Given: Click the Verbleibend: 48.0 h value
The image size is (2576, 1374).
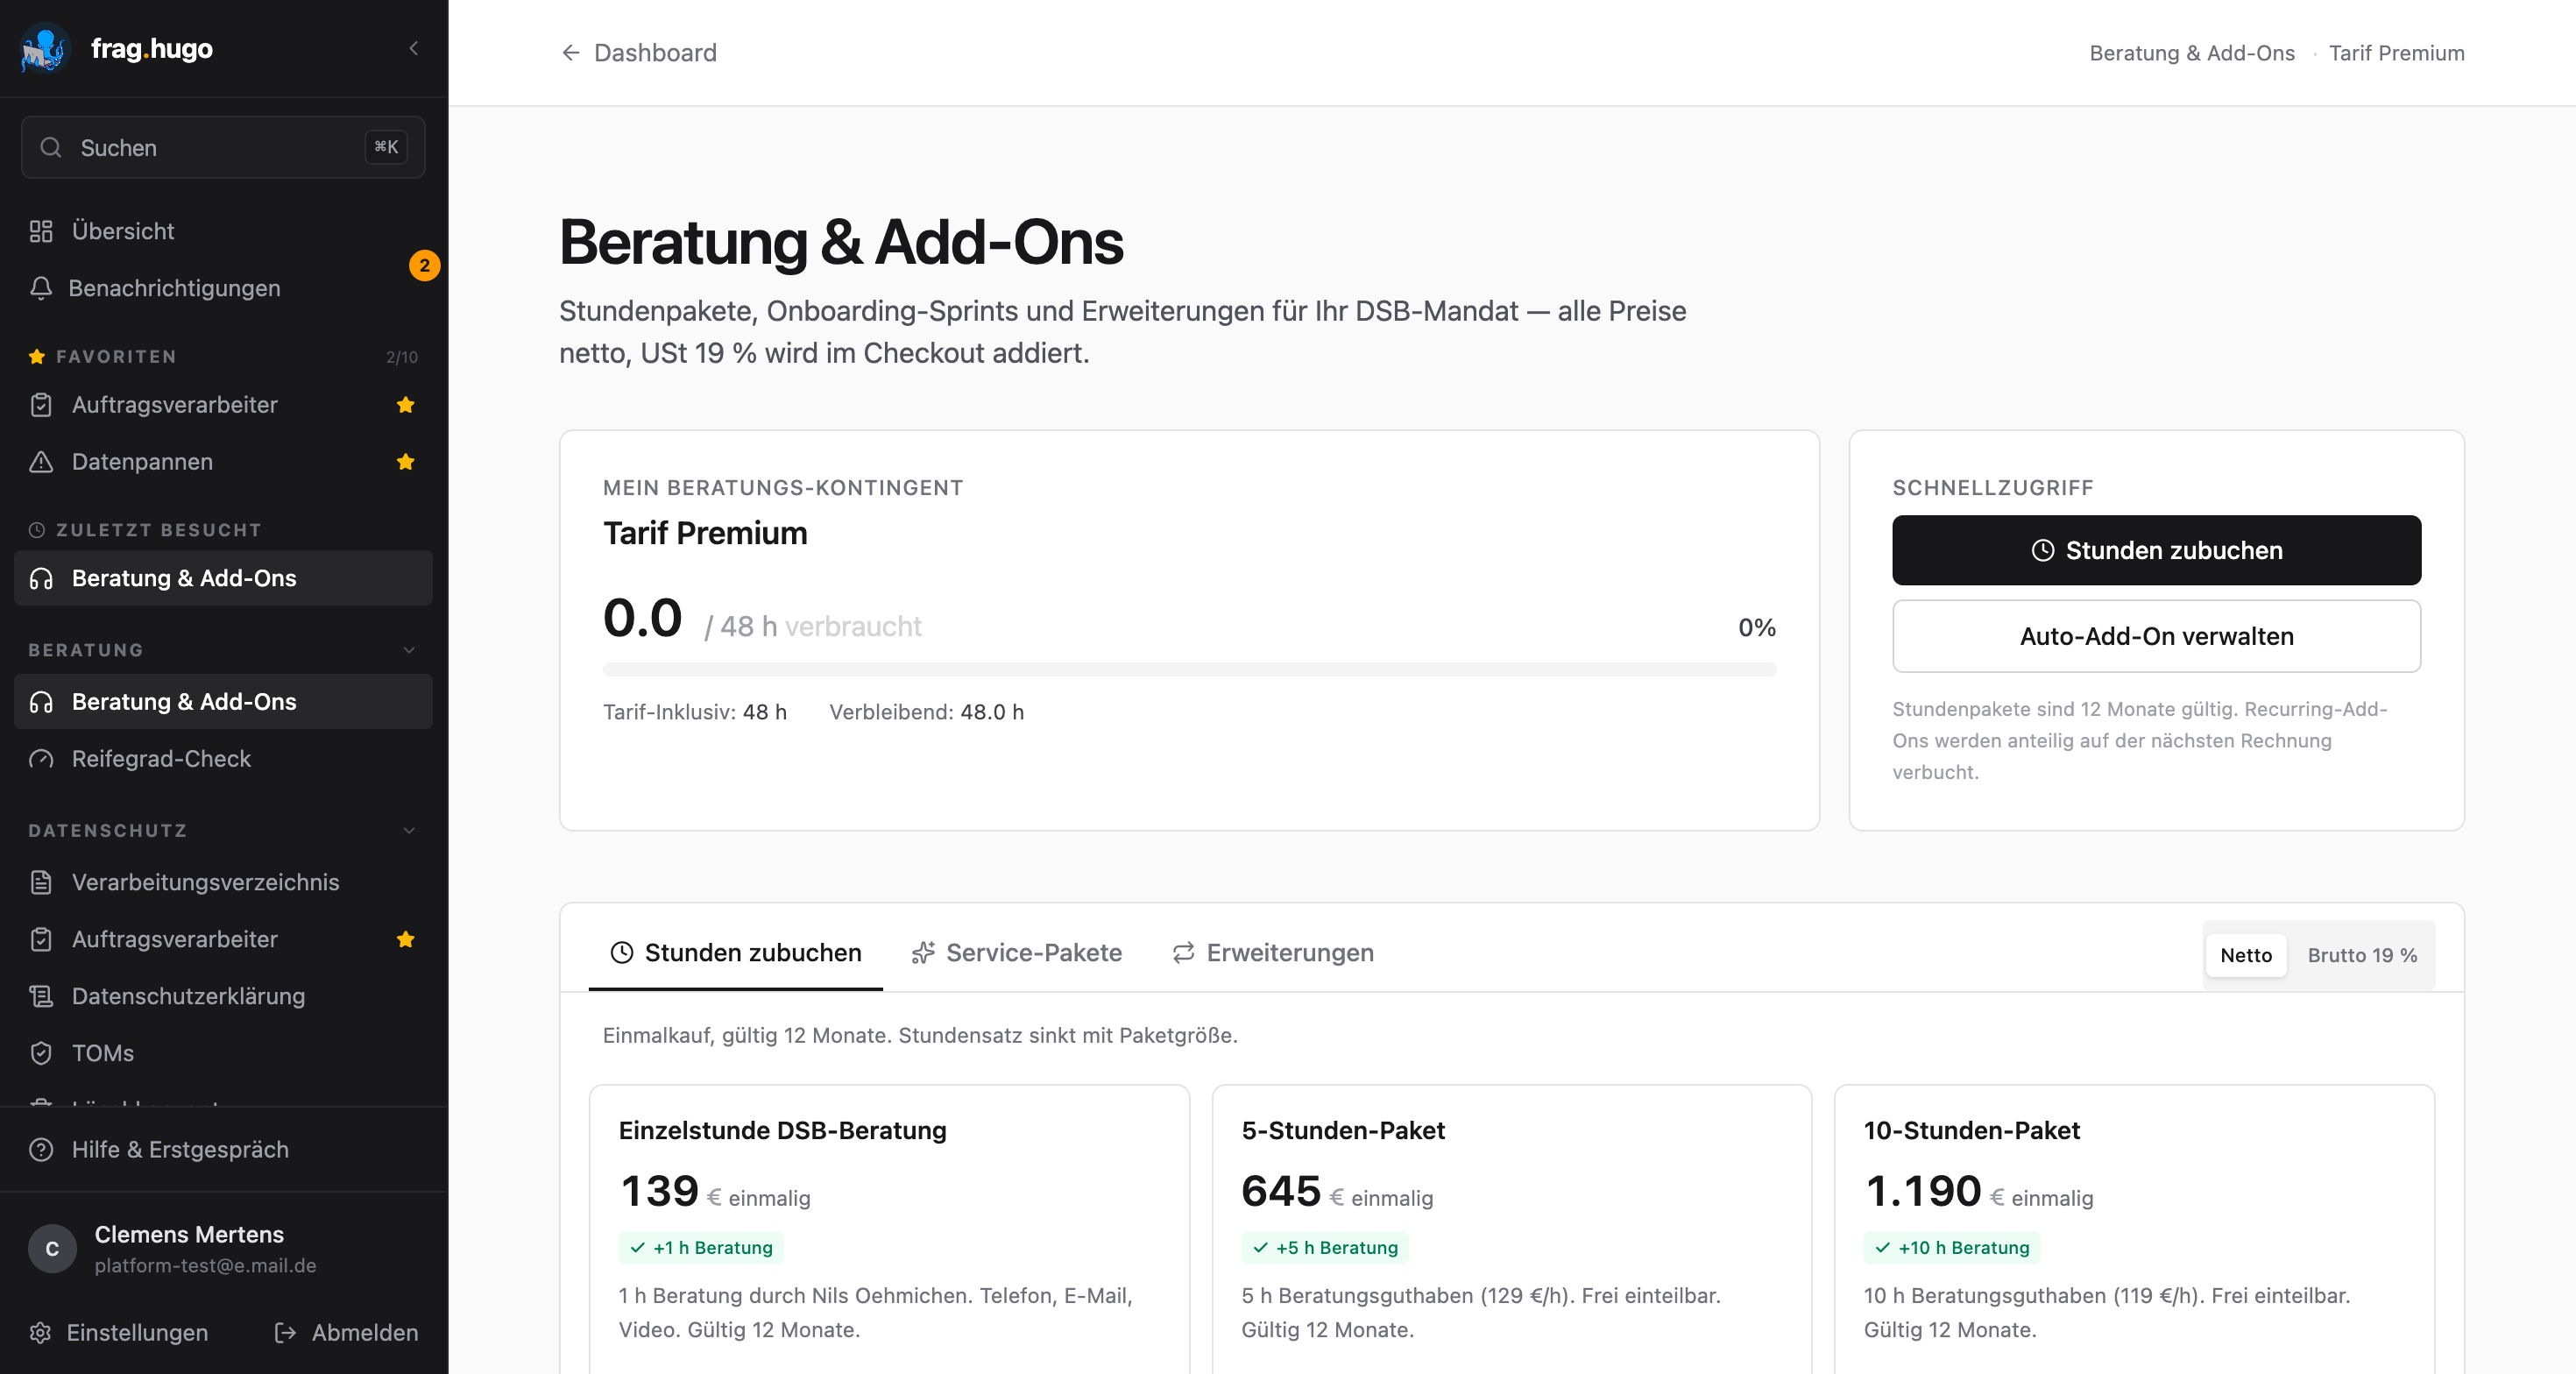Looking at the screenshot, I should point(926,712).
